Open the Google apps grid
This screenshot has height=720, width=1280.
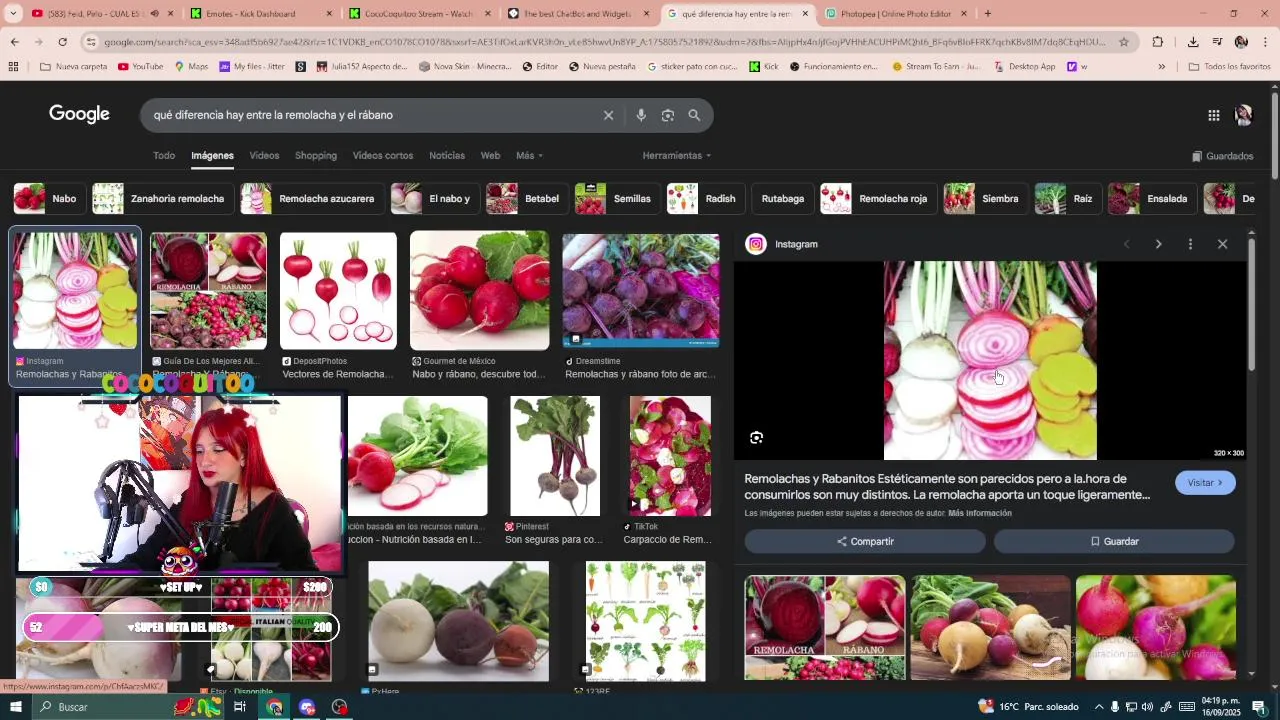[x=1213, y=115]
